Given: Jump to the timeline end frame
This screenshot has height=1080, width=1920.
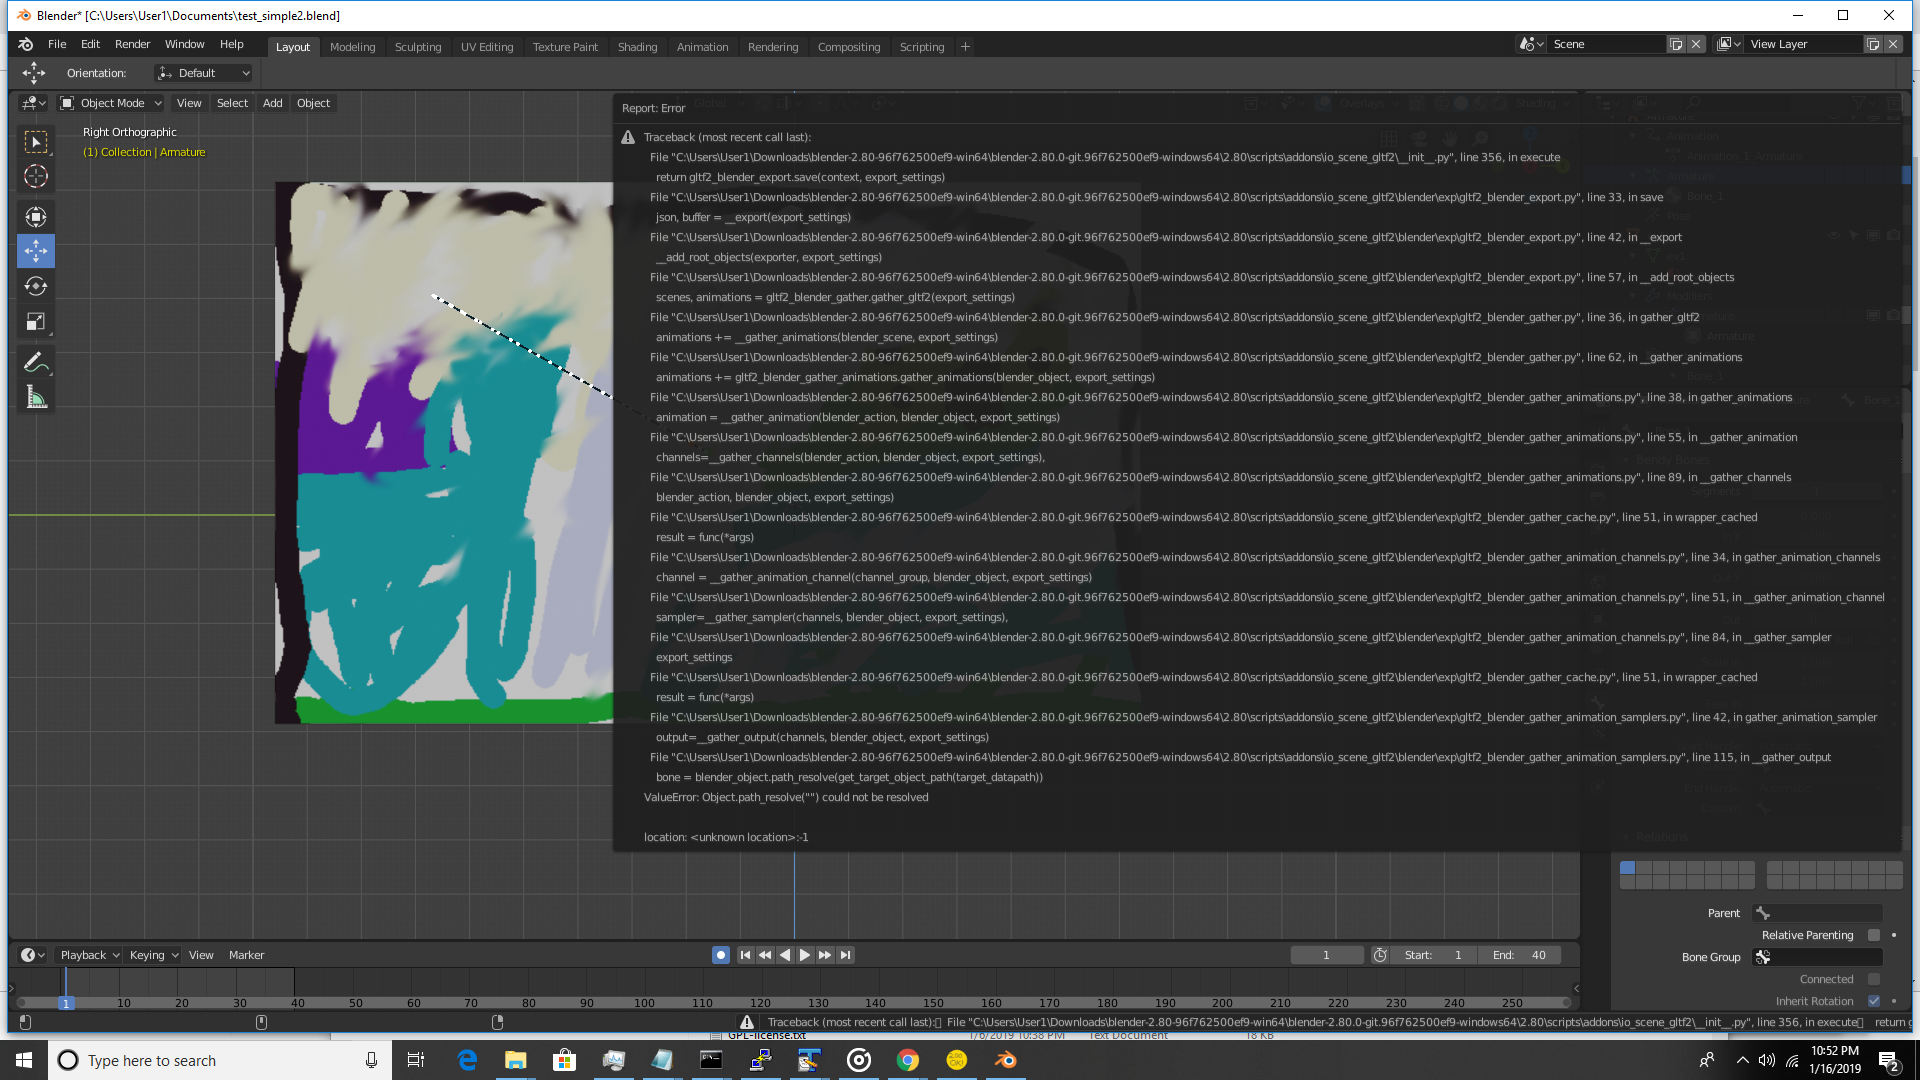Looking at the screenshot, I should pyautogui.click(x=846, y=955).
